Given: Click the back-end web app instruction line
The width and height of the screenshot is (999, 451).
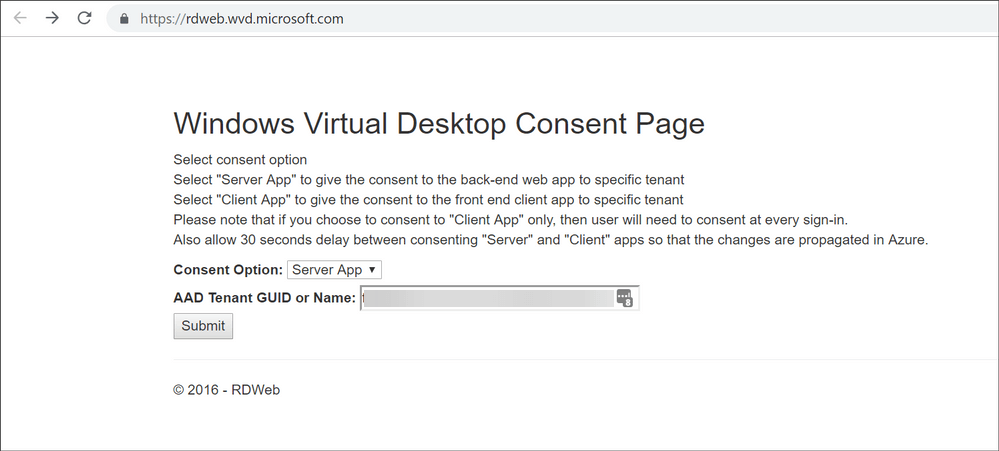Looking at the screenshot, I should coord(428,180).
